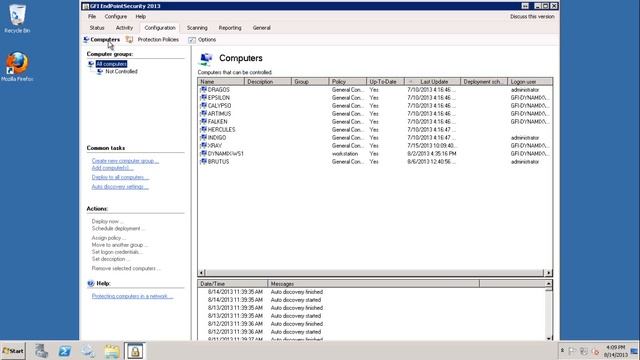Open the file explorer taskbar icon
The height and width of the screenshot is (360, 640).
[x=111, y=351]
